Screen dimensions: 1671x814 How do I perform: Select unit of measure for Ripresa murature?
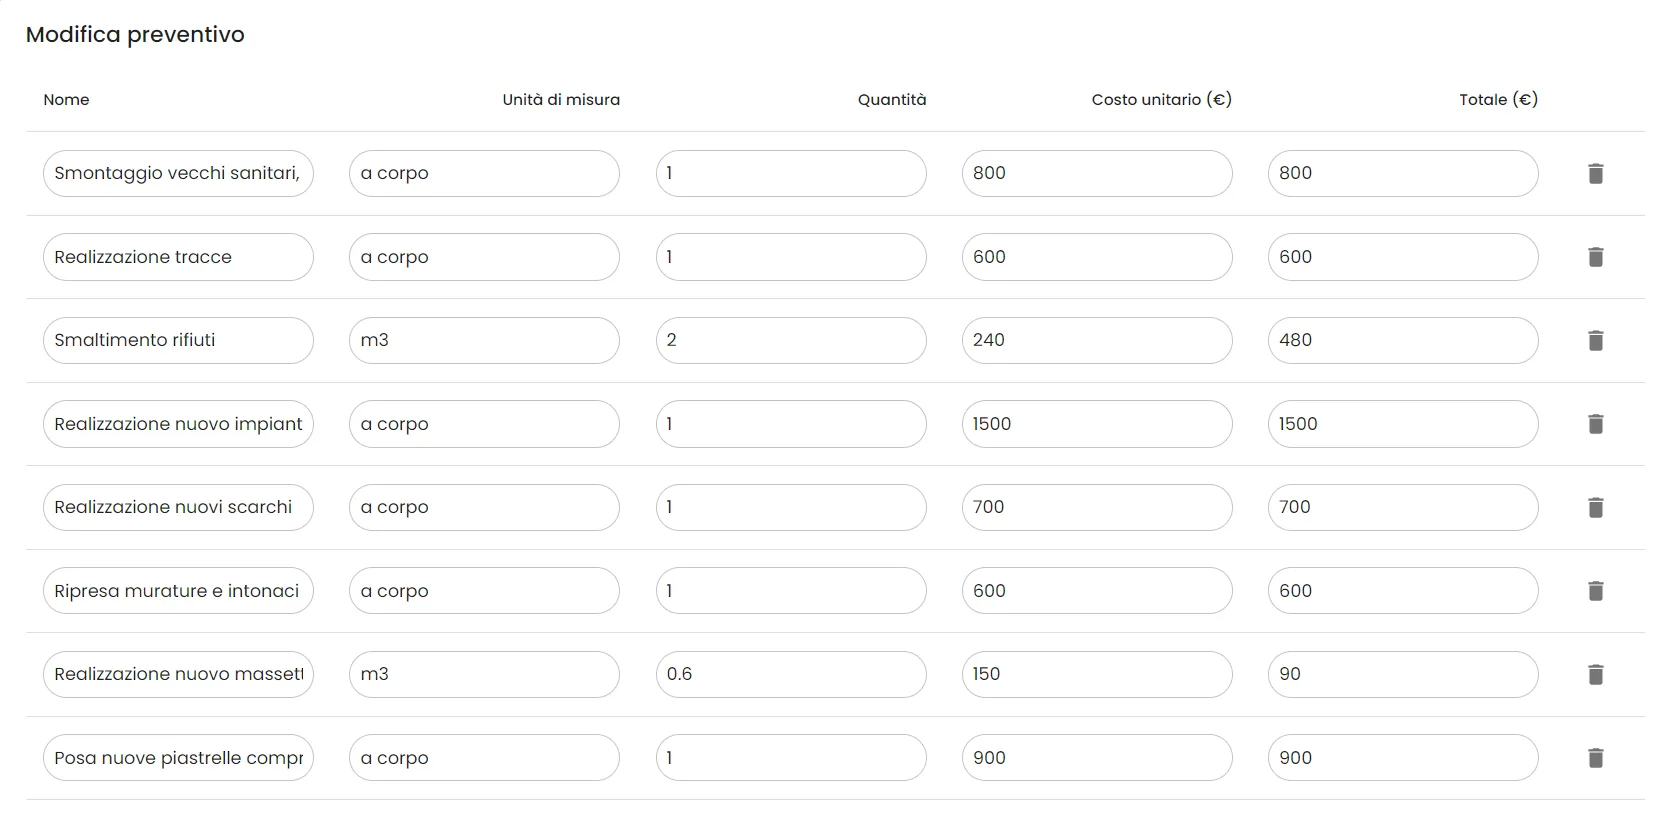tap(484, 591)
